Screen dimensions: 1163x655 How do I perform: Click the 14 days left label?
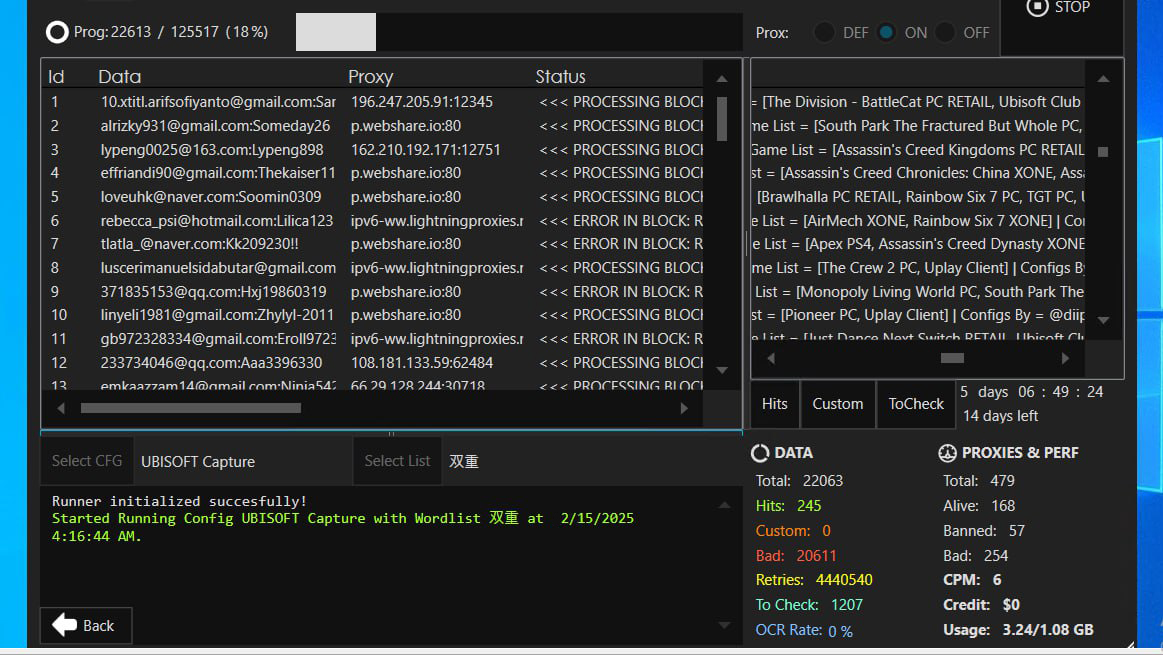[1000, 416]
